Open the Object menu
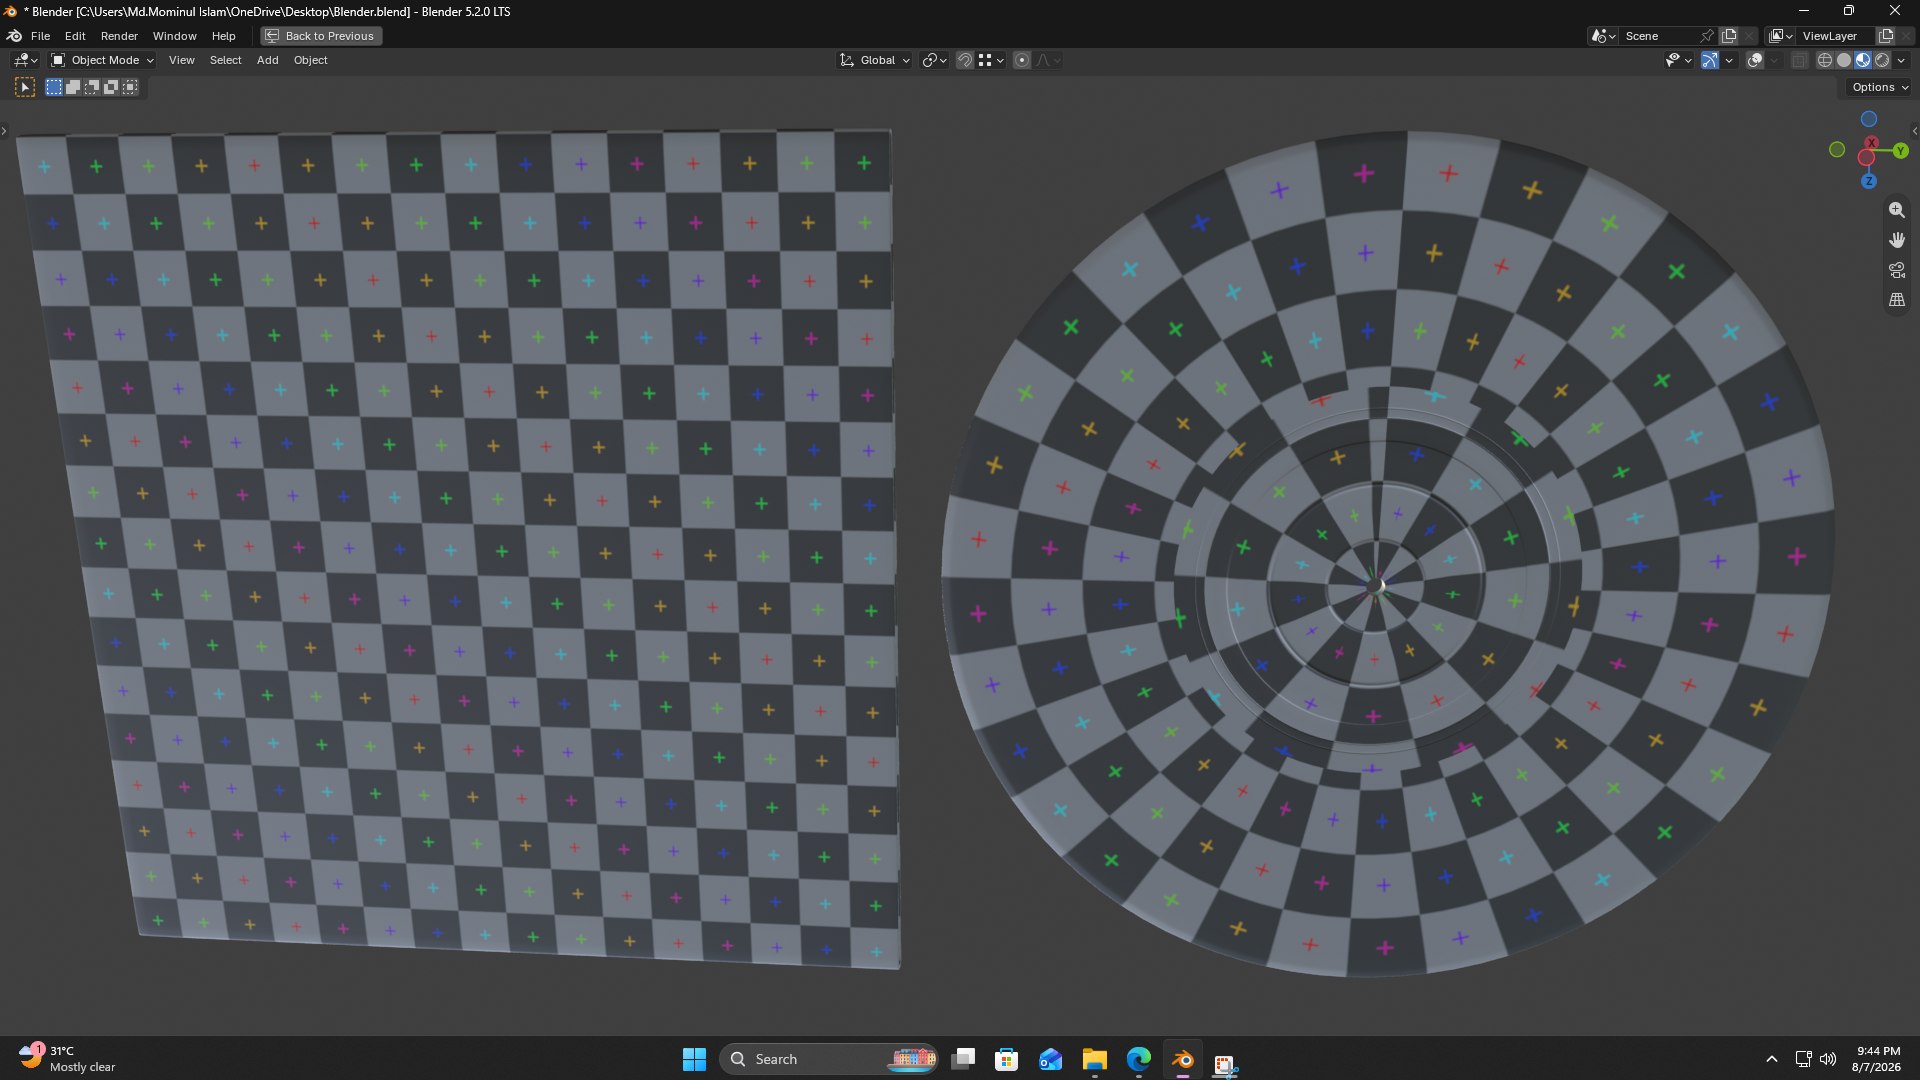 click(310, 61)
